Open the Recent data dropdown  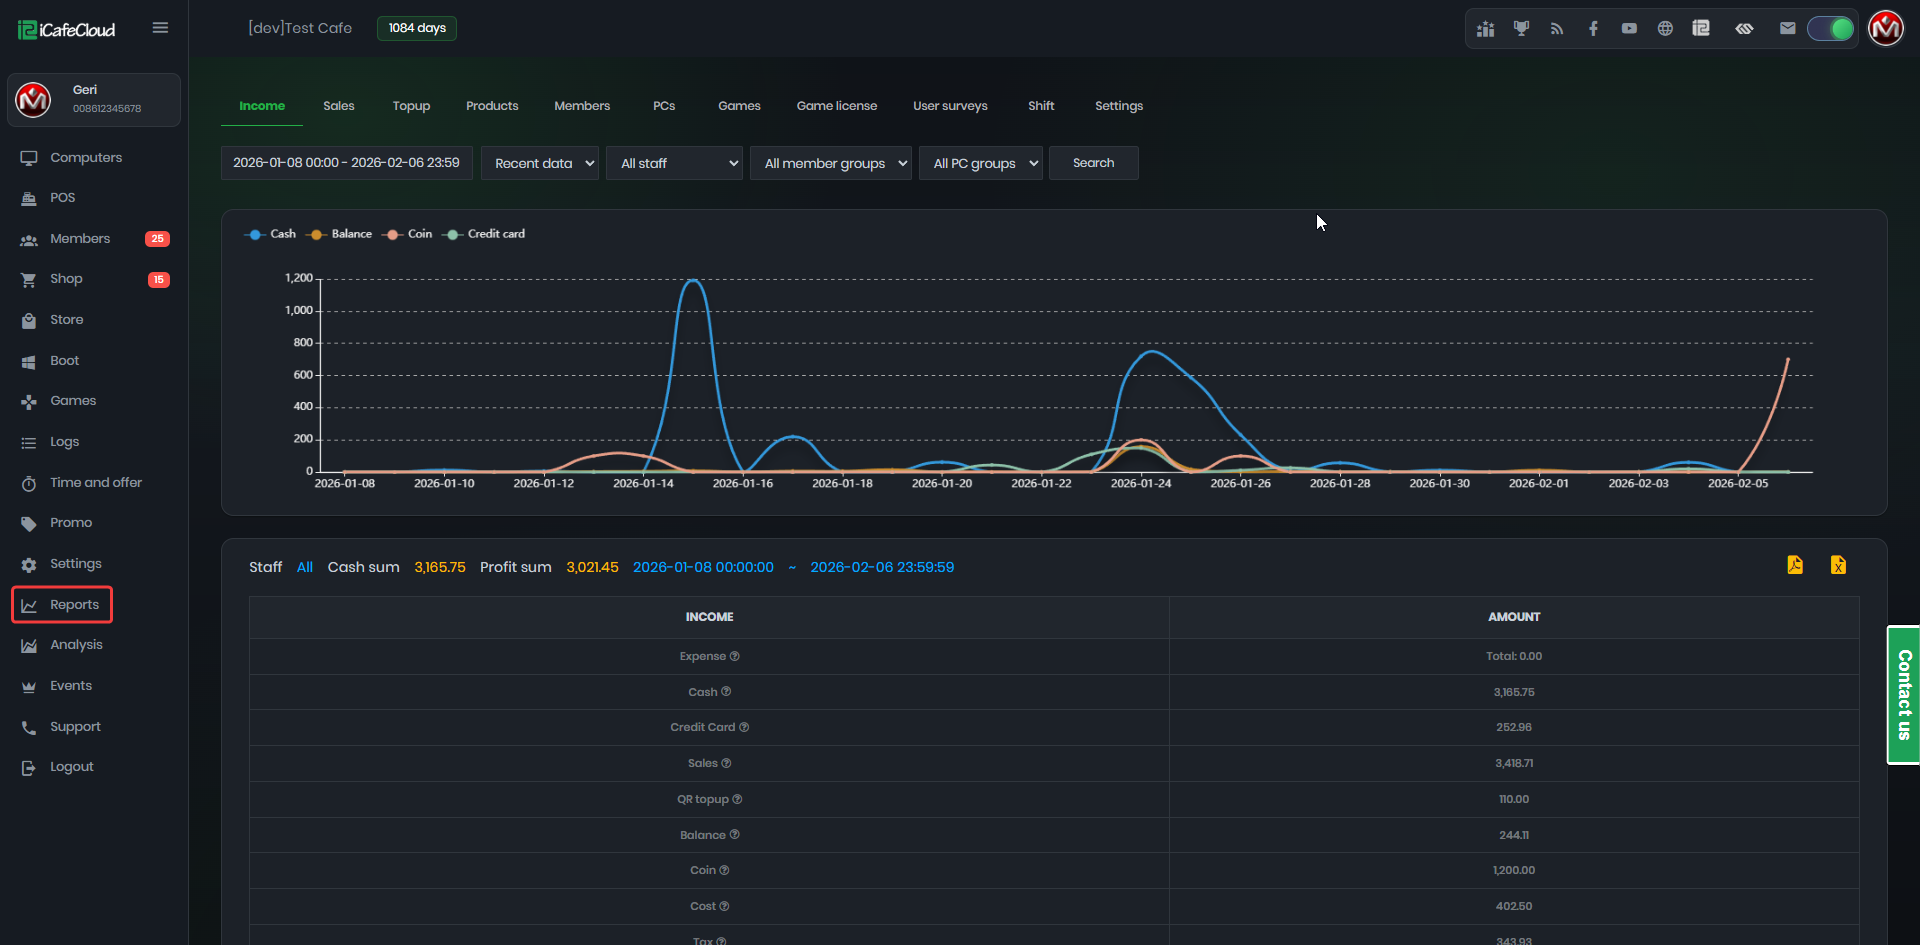540,163
